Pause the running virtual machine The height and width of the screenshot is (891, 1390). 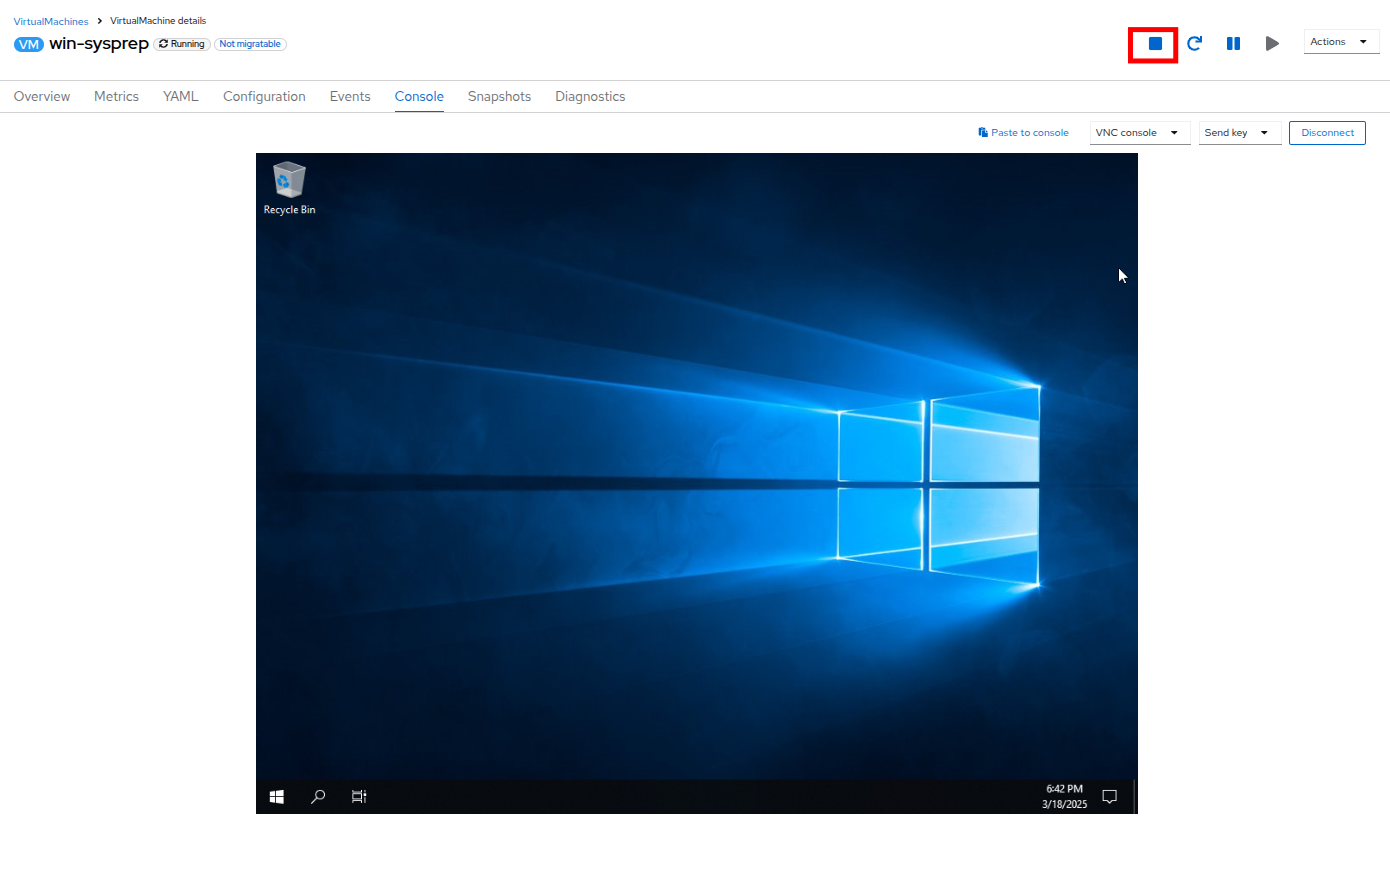(x=1233, y=44)
